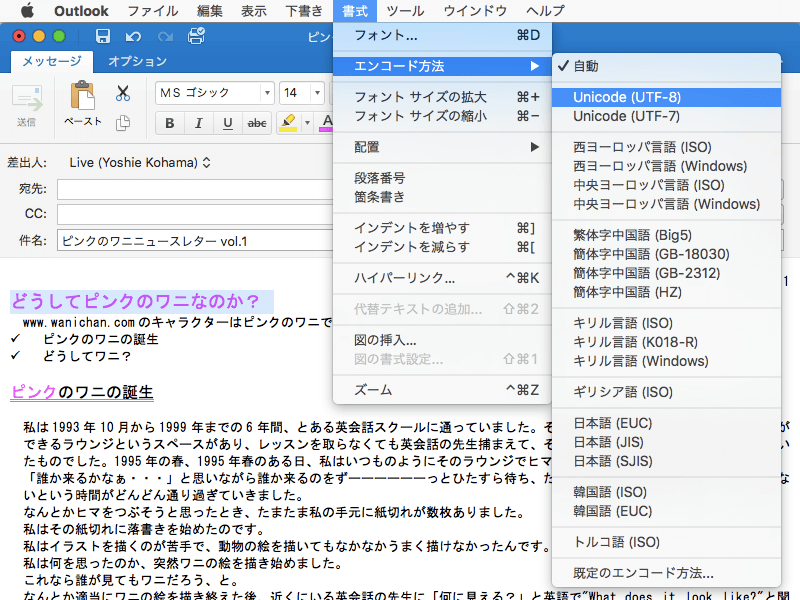Choose フォント サイズの拡大
The width and height of the screenshot is (800, 600).
click(x=442, y=97)
